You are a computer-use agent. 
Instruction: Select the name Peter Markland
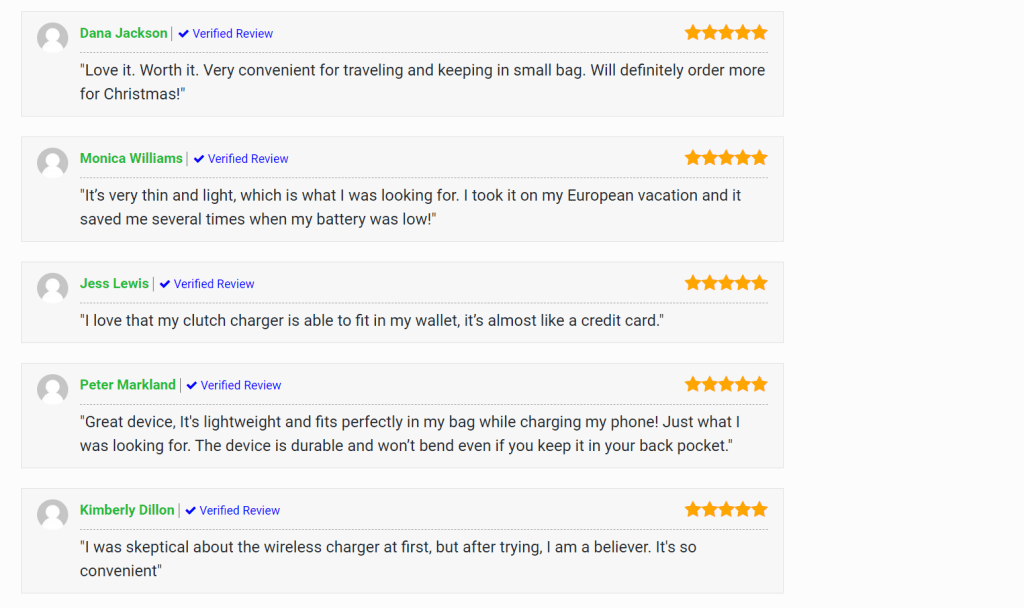tap(127, 385)
